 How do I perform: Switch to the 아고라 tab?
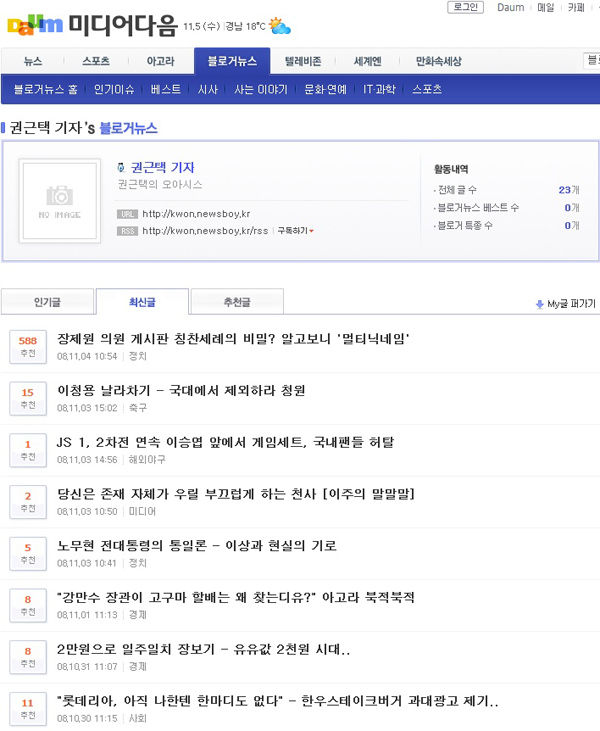coord(160,61)
